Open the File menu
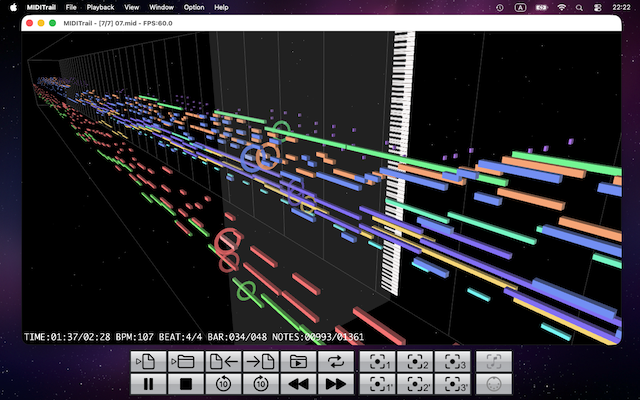 click(71, 7)
